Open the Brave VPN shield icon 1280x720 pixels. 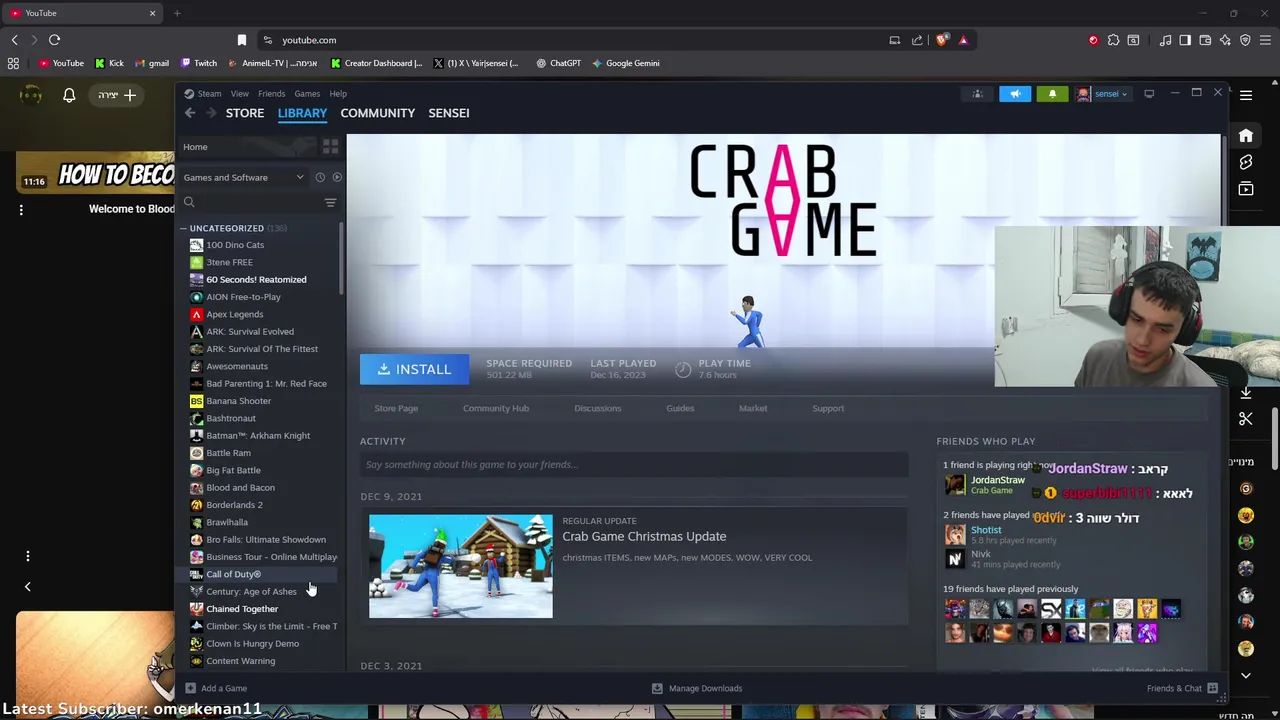[1245, 40]
